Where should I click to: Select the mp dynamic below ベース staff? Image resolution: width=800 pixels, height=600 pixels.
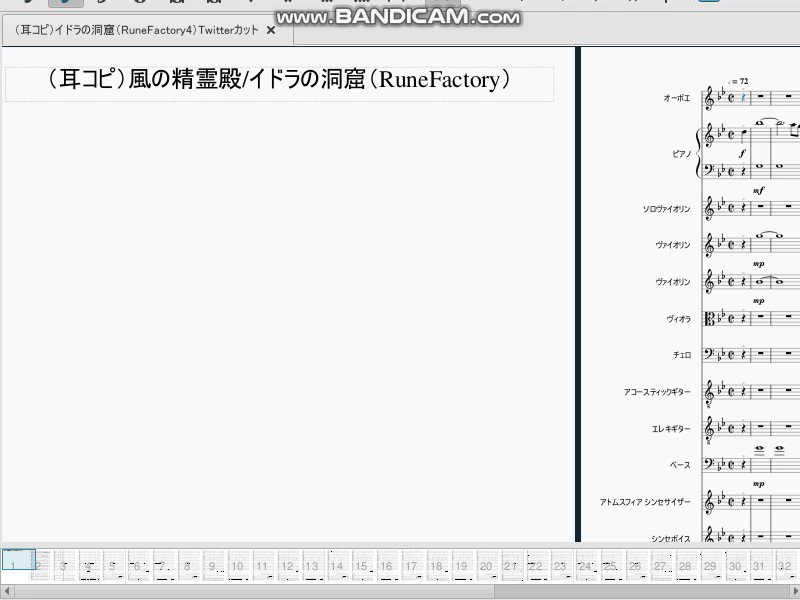click(759, 484)
